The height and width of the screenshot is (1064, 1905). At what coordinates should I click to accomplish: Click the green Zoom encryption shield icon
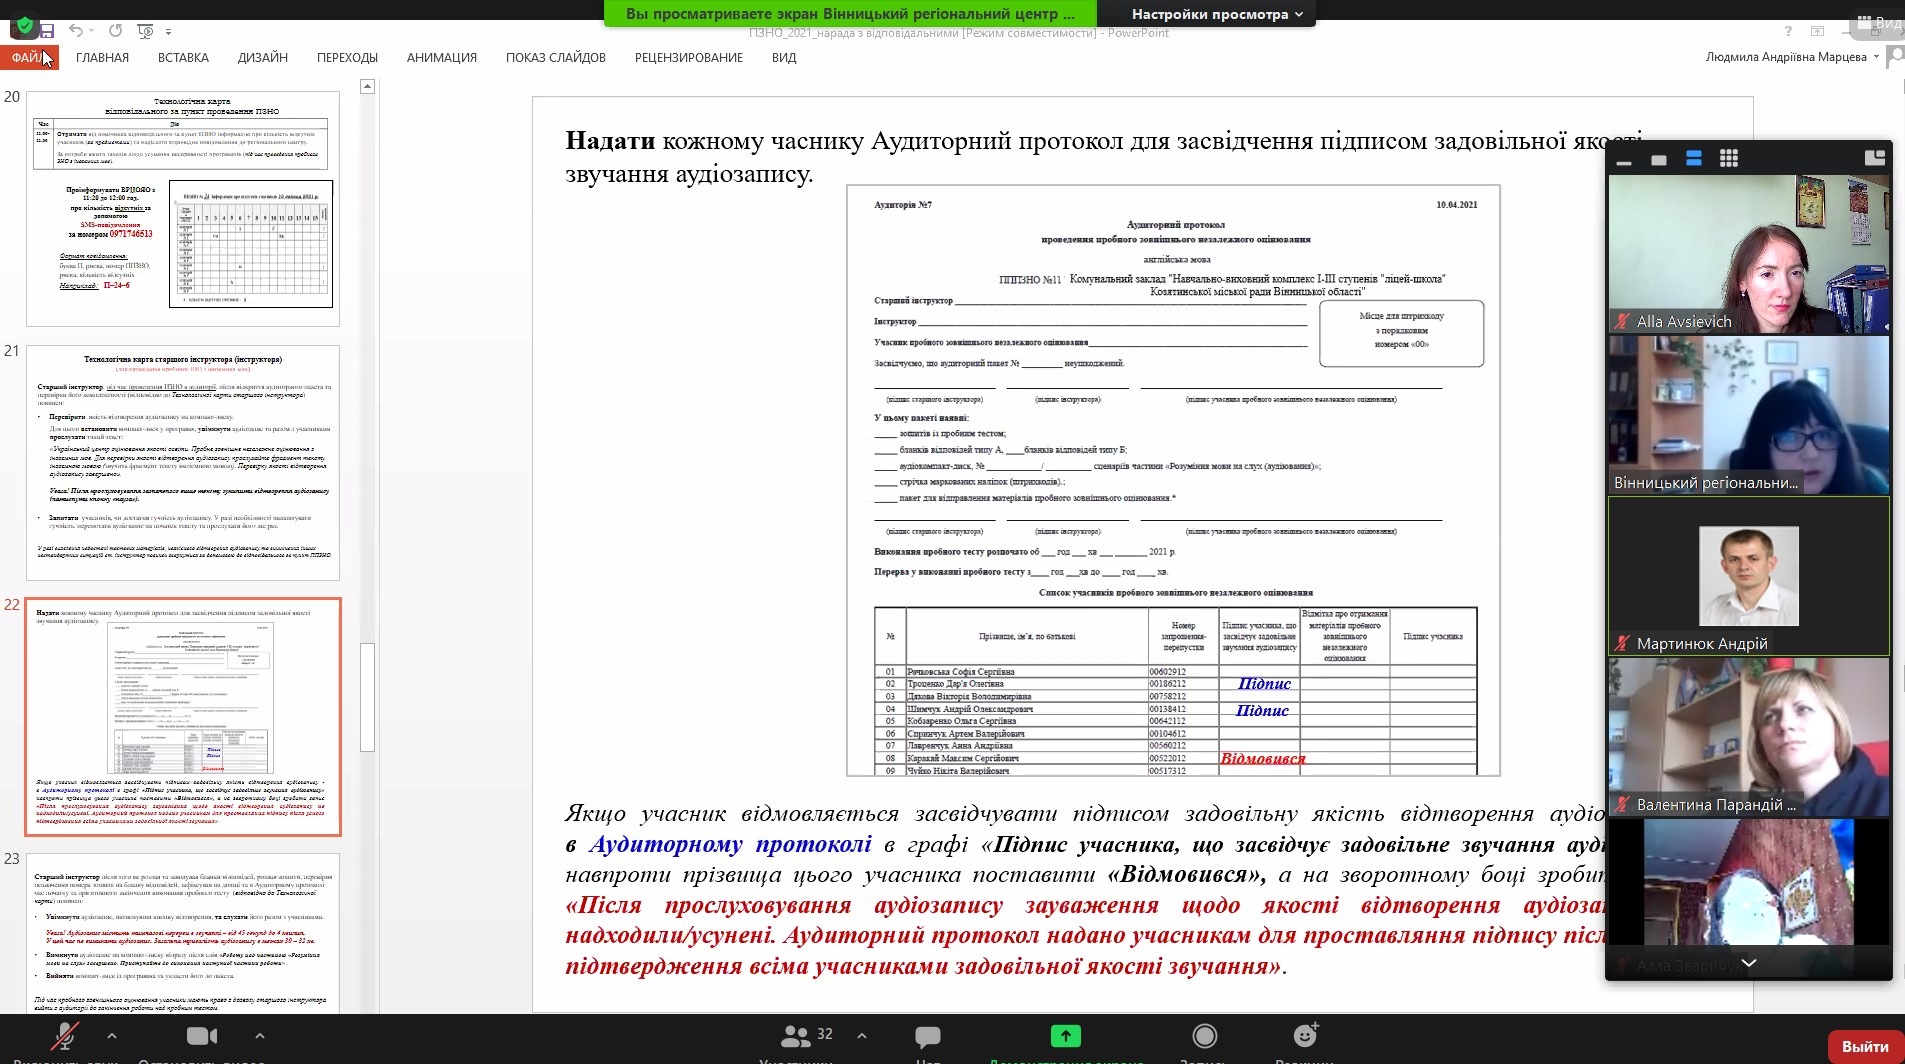[24, 27]
